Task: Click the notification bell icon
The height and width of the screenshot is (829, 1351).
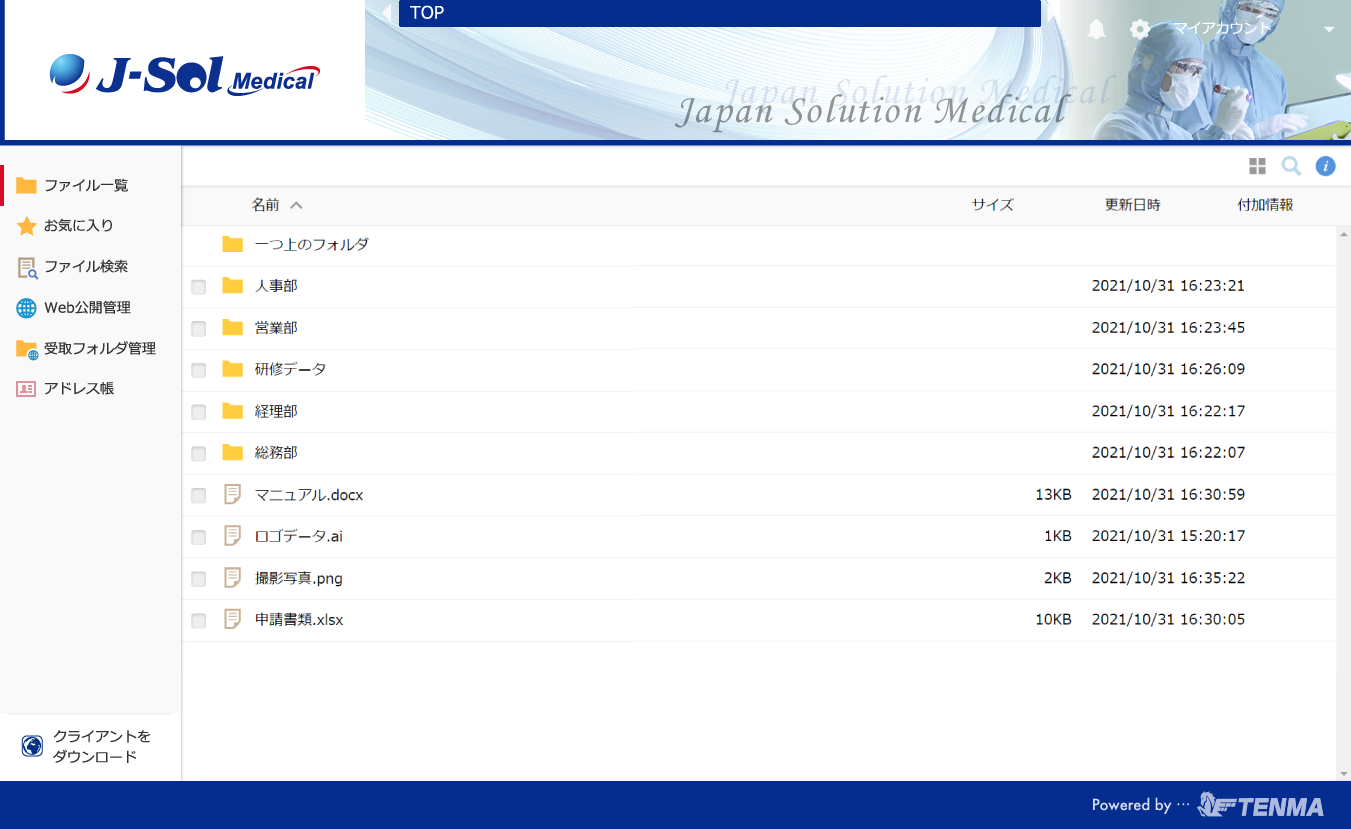Action: tap(1097, 29)
